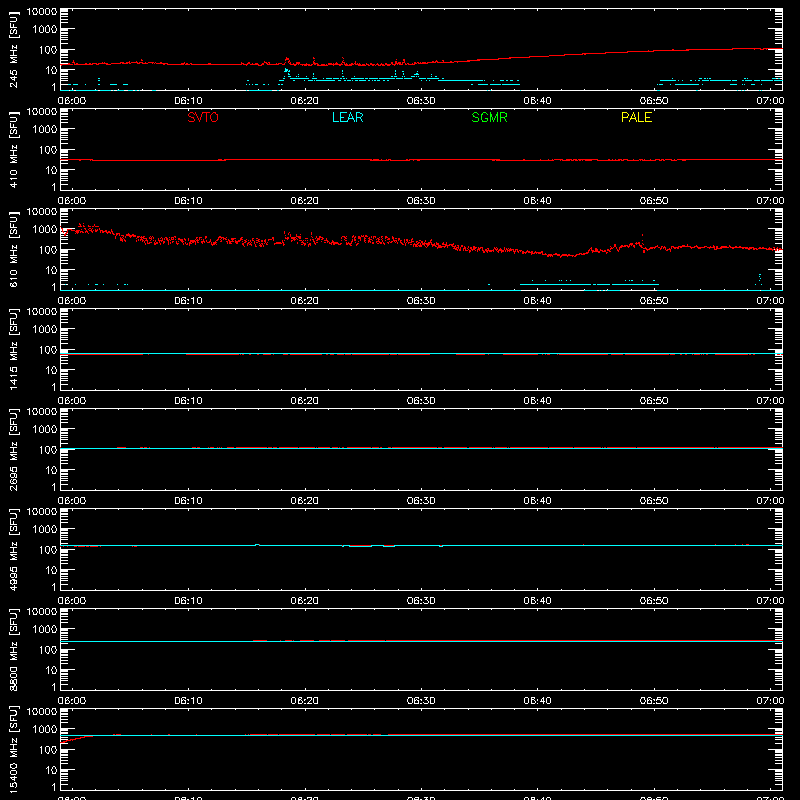Select the 410 MHz [SFU] axis label
The height and width of the screenshot is (800, 800).
(13, 149)
